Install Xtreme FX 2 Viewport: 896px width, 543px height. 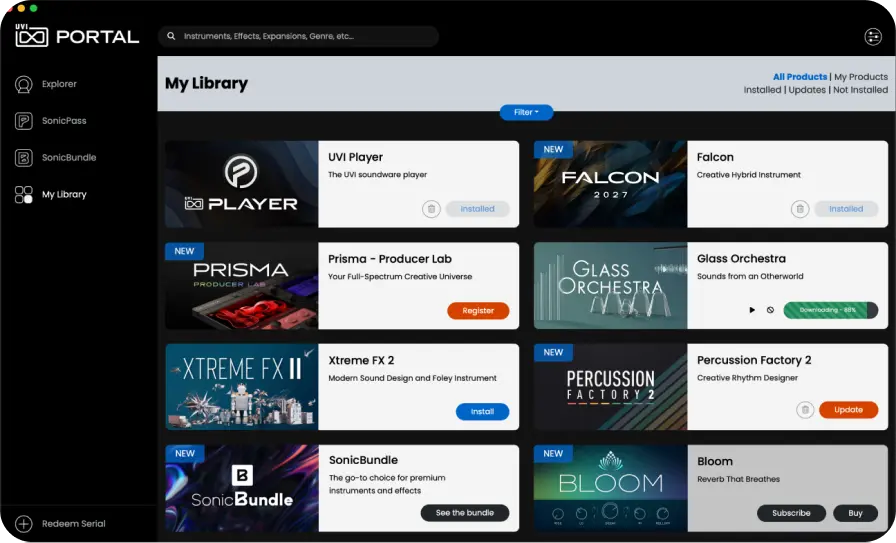click(482, 412)
